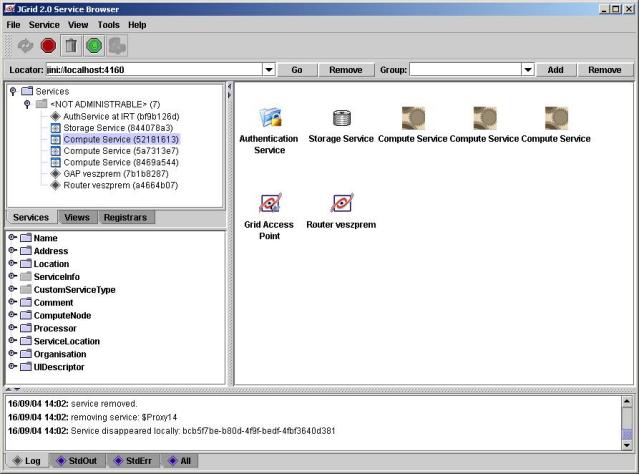Viewport: 639px width, 474px height.
Task: Open the Locator address dropdown
Action: (x=268, y=70)
